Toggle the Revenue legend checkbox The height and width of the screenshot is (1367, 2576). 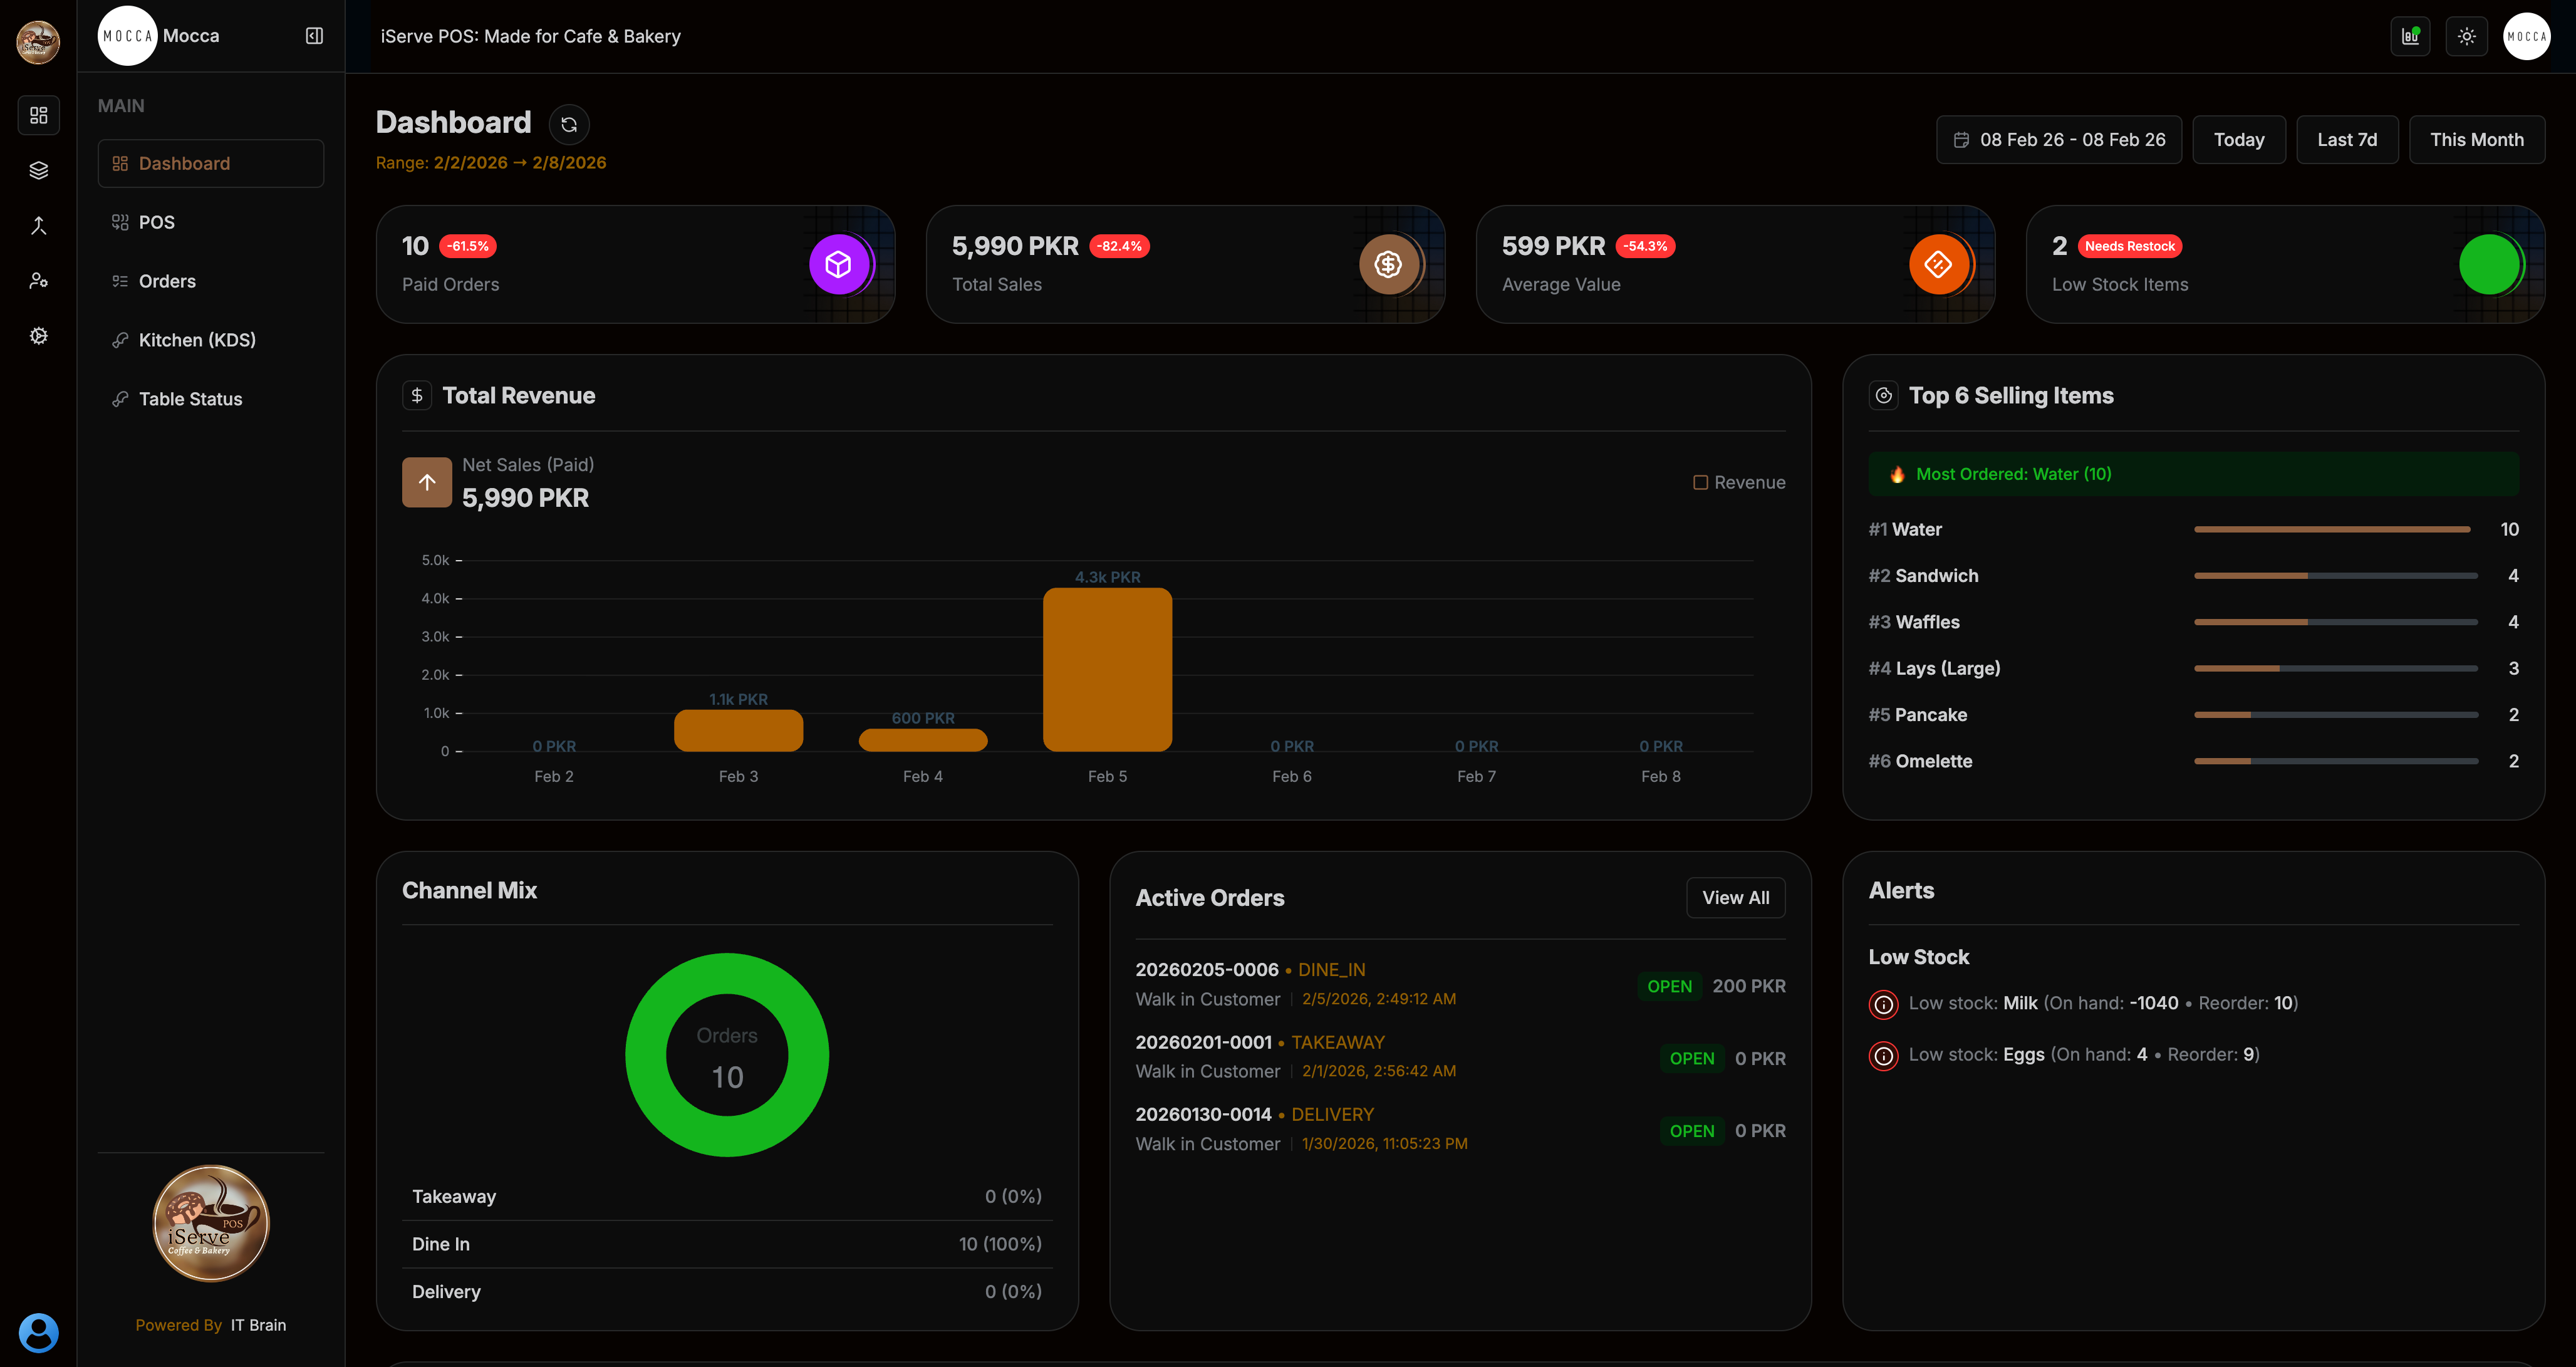tap(1700, 482)
